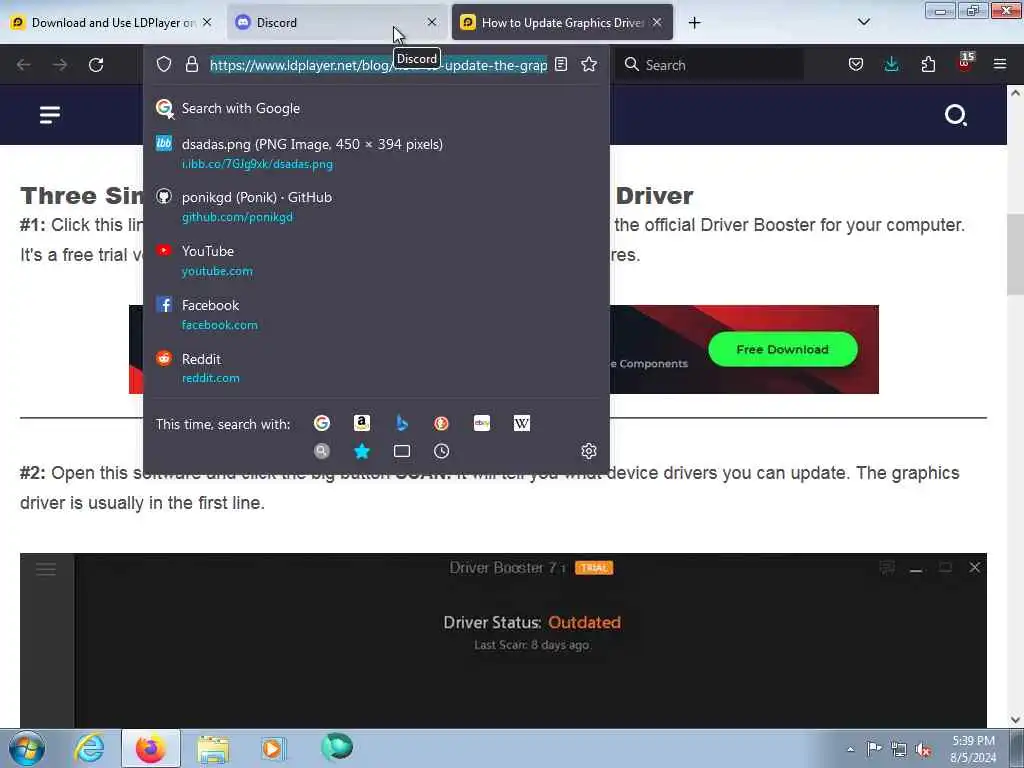Open a new browser tab
The width and height of the screenshot is (1024, 768).
(694, 23)
